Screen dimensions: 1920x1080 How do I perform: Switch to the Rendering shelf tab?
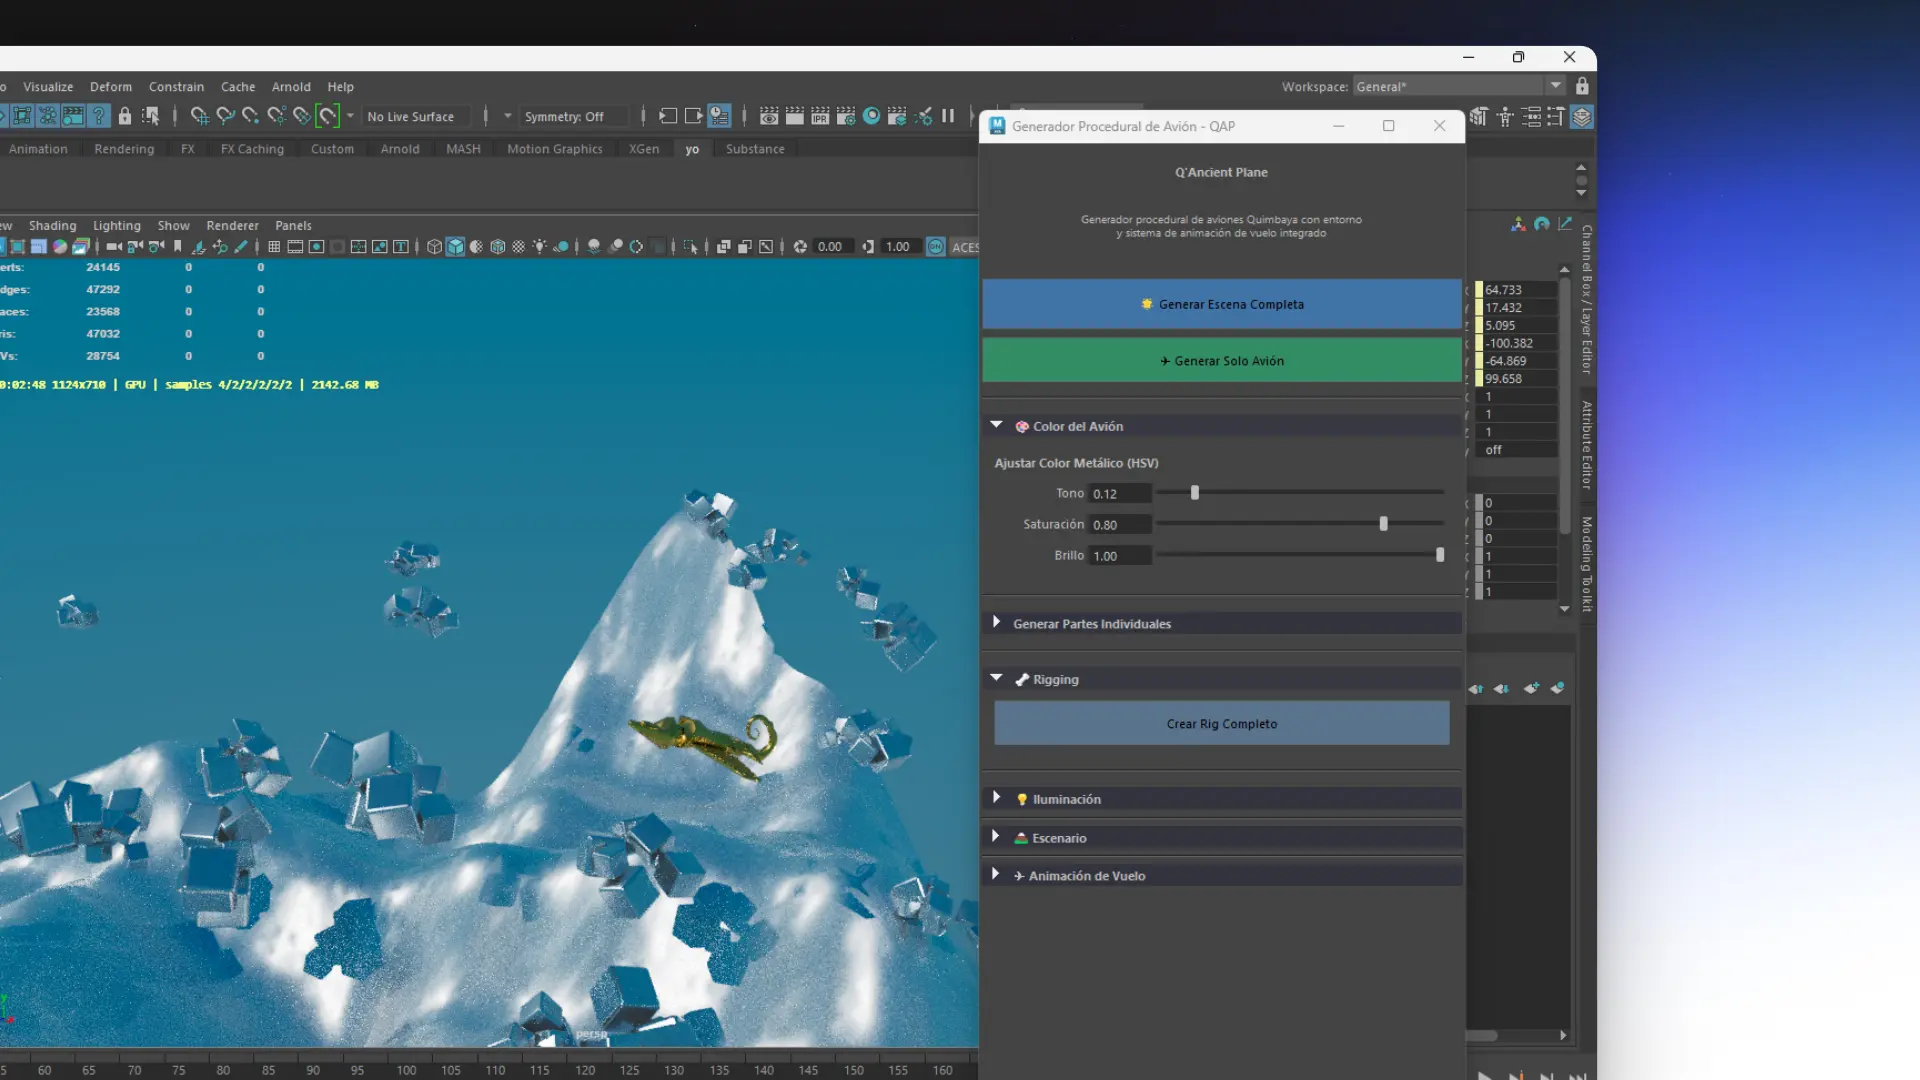pos(124,148)
